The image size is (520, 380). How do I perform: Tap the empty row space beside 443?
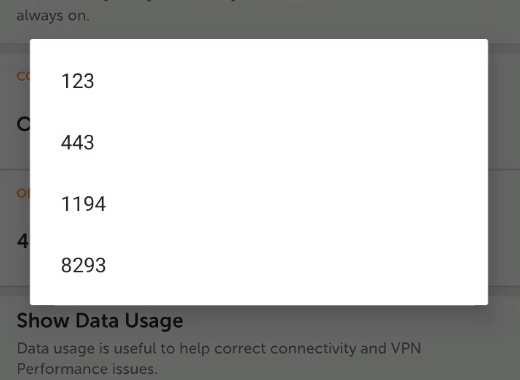(290, 142)
